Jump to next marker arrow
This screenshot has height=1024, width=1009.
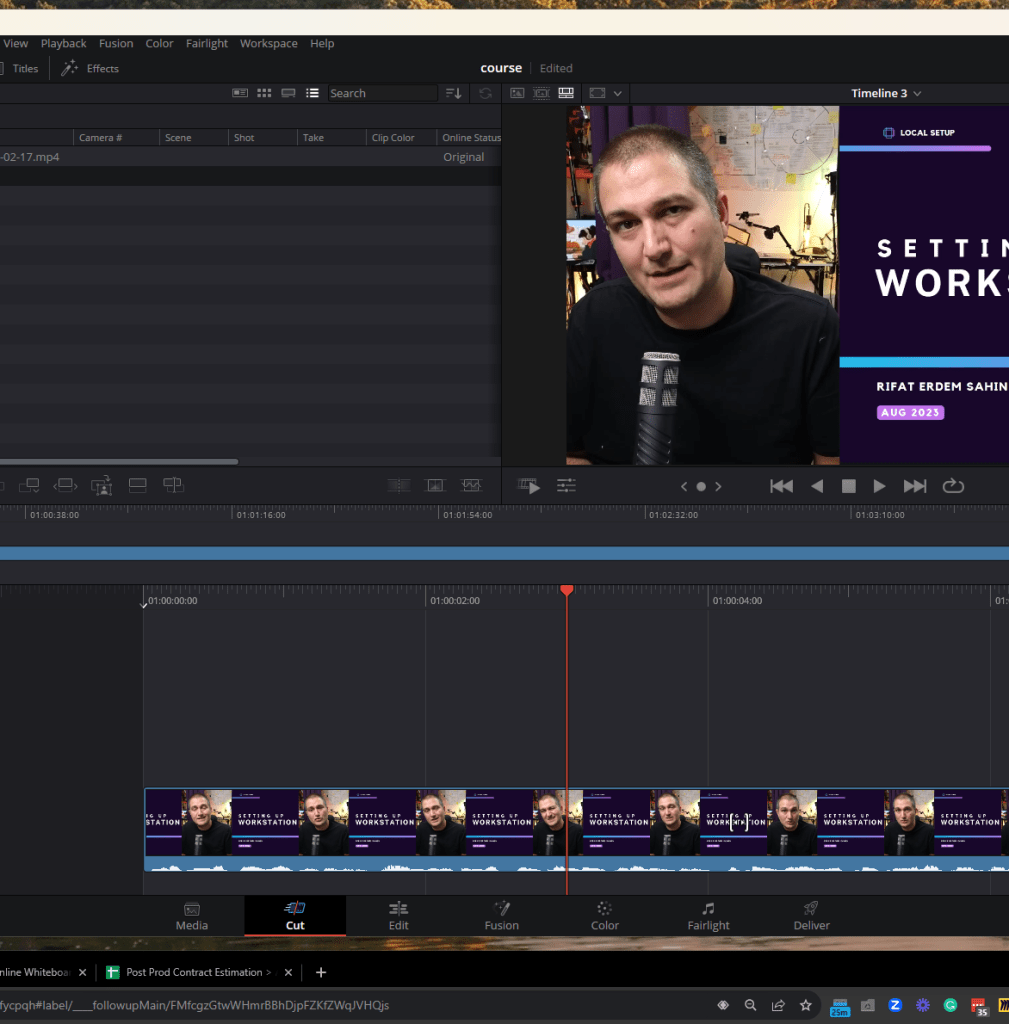718,487
